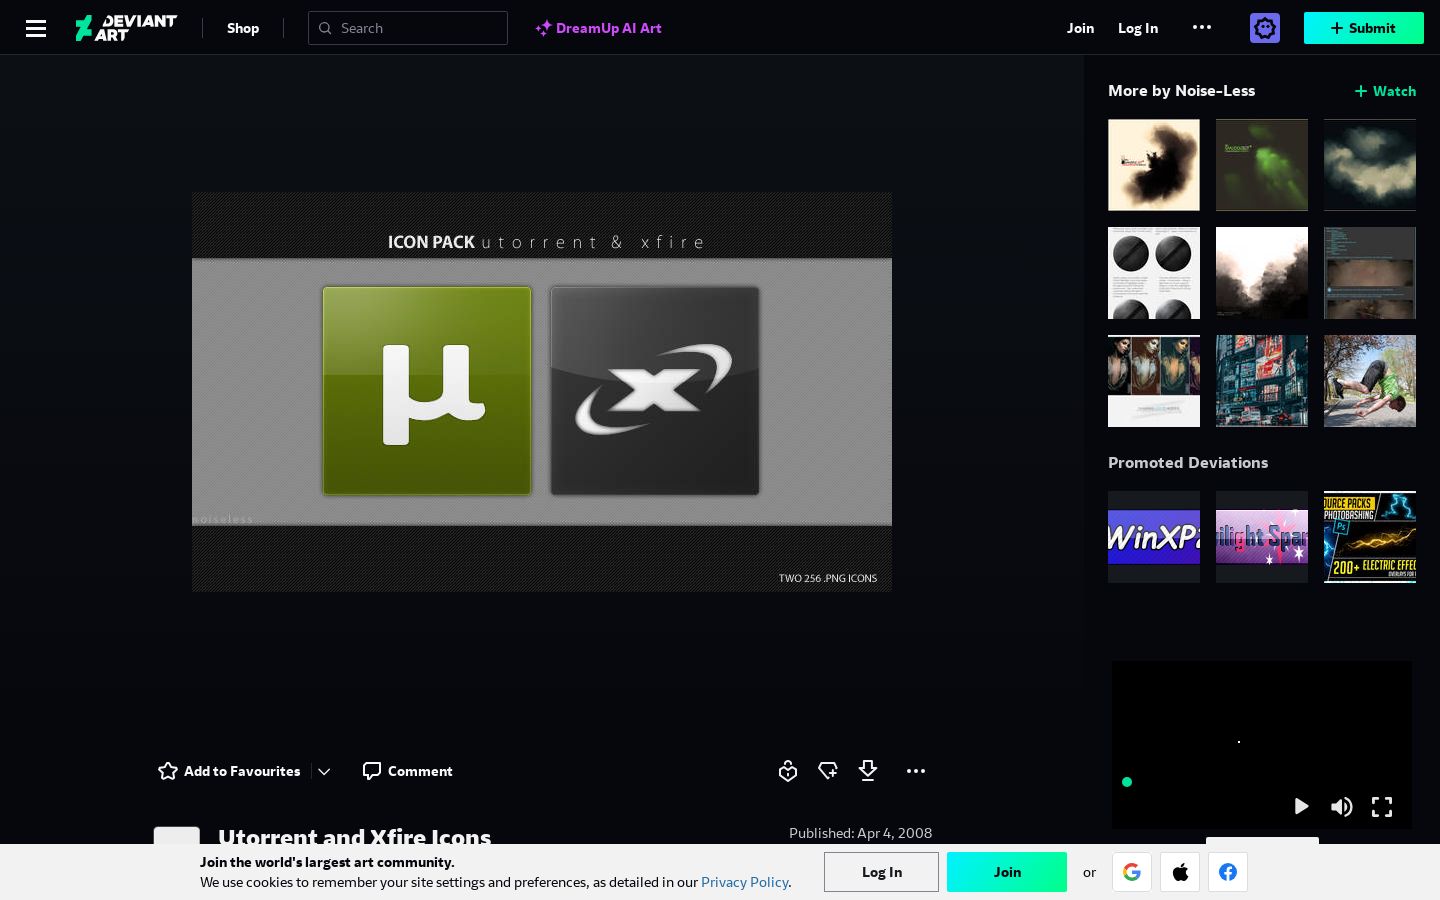Click the speech bubble plus icon
Viewport: 1440px width, 900px height.
click(x=828, y=771)
